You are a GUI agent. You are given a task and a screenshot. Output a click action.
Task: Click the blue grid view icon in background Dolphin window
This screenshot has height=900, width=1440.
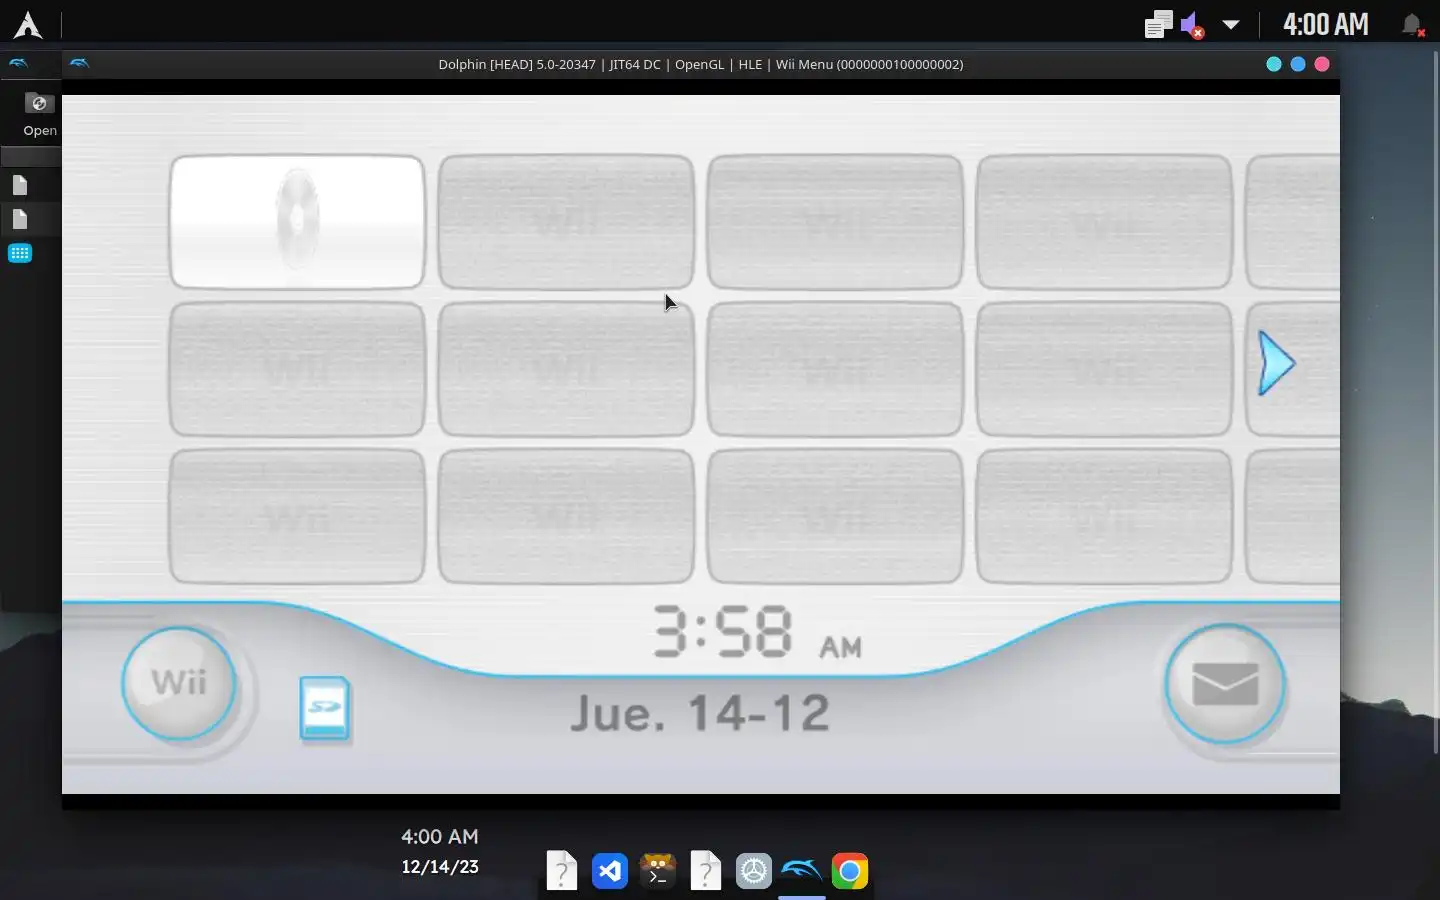pos(20,253)
